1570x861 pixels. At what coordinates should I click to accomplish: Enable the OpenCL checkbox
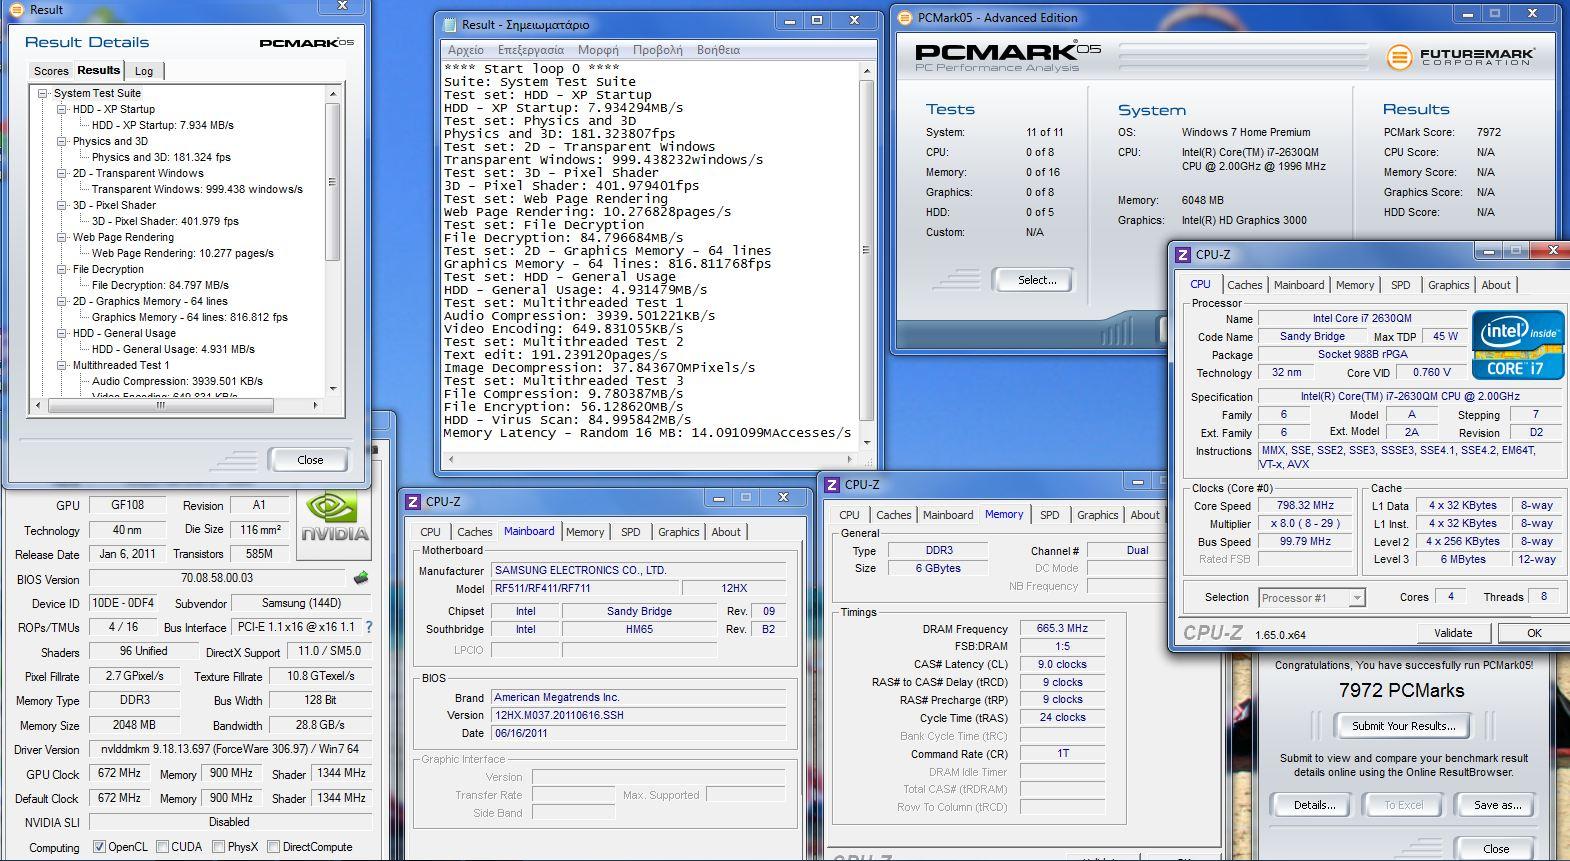click(x=99, y=847)
